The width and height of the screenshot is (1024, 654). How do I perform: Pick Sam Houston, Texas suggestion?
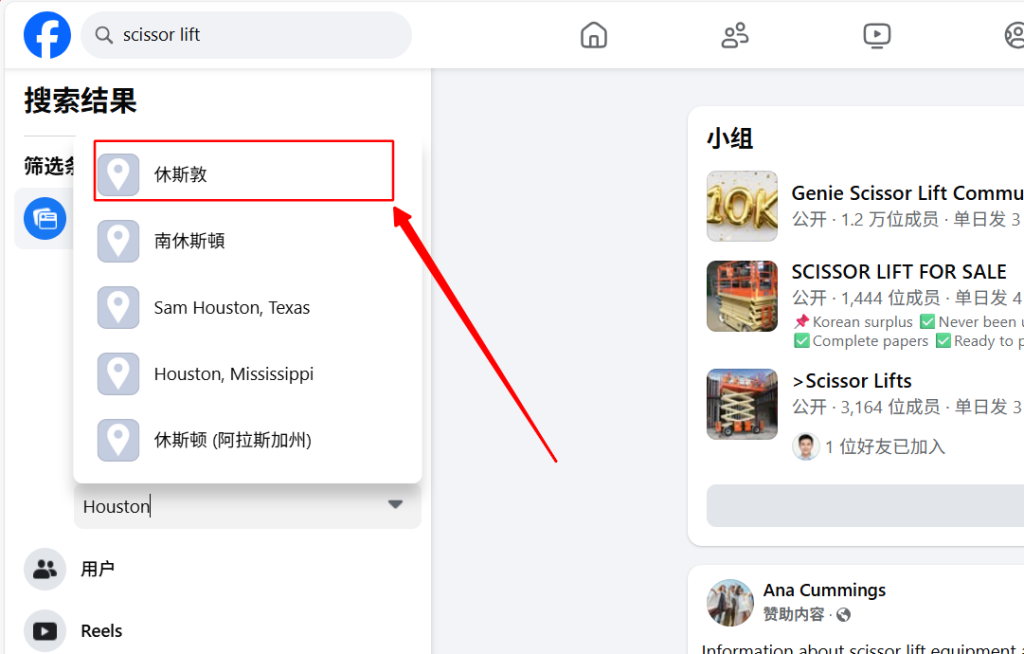point(231,308)
